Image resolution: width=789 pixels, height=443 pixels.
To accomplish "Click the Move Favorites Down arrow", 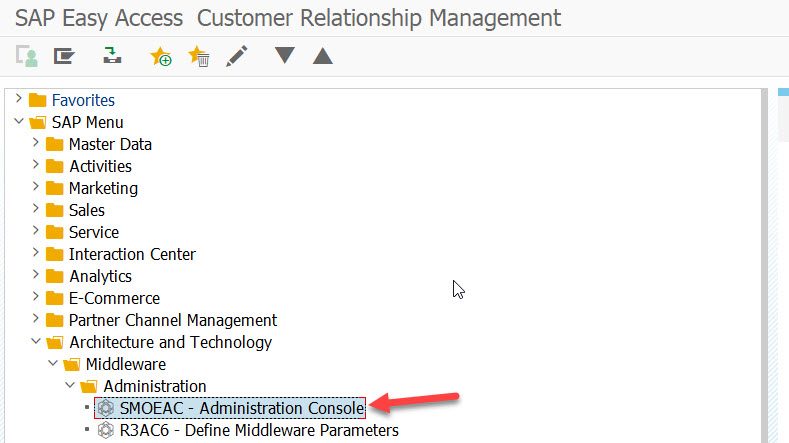I will click(285, 56).
